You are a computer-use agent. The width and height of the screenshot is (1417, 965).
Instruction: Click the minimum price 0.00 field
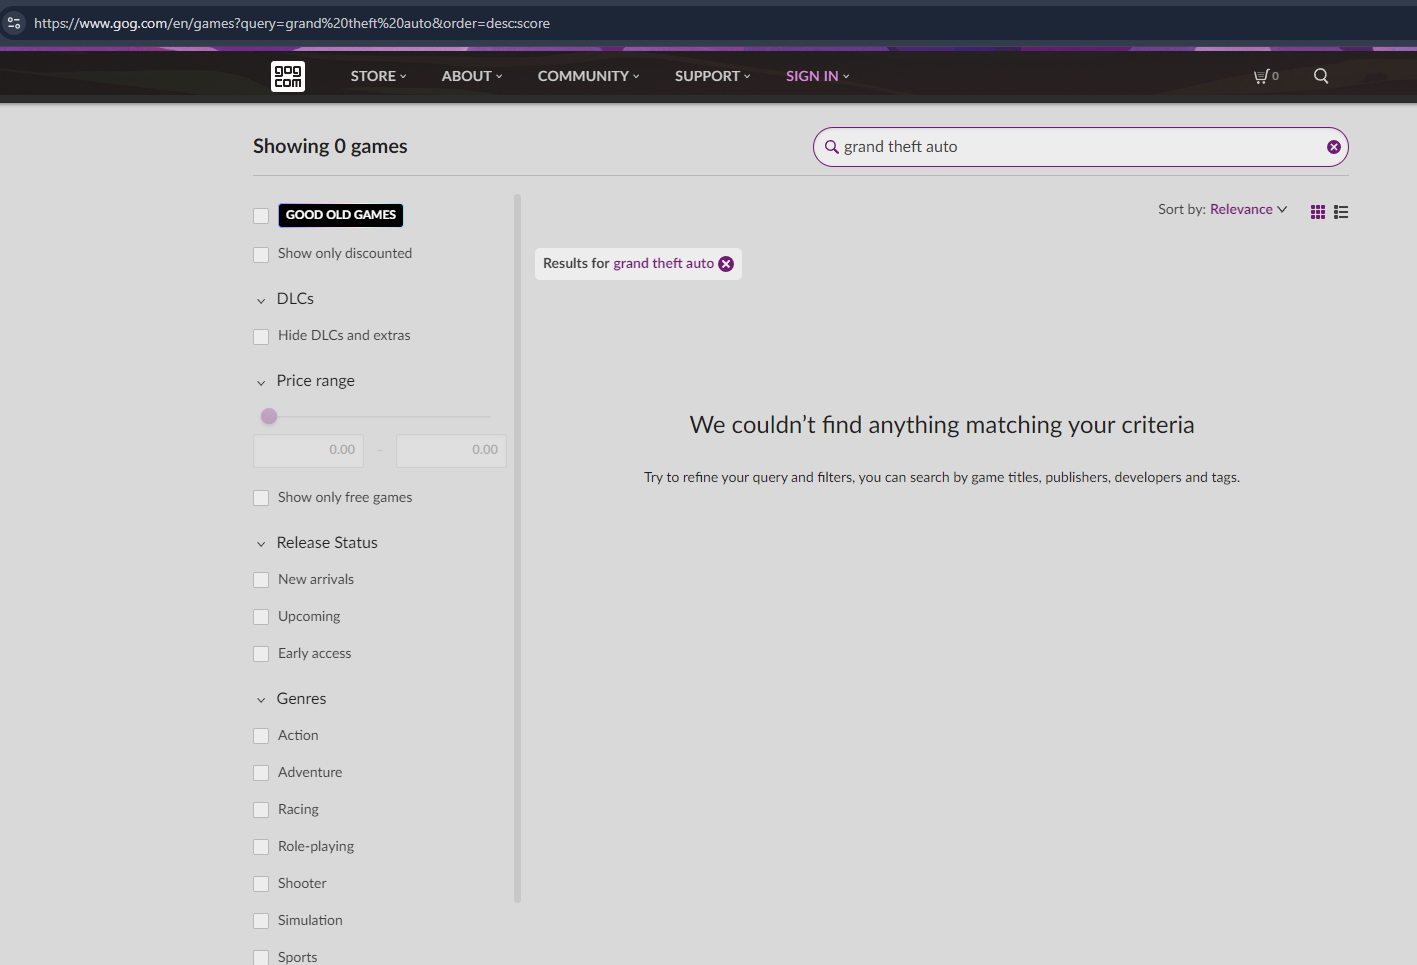click(x=309, y=450)
